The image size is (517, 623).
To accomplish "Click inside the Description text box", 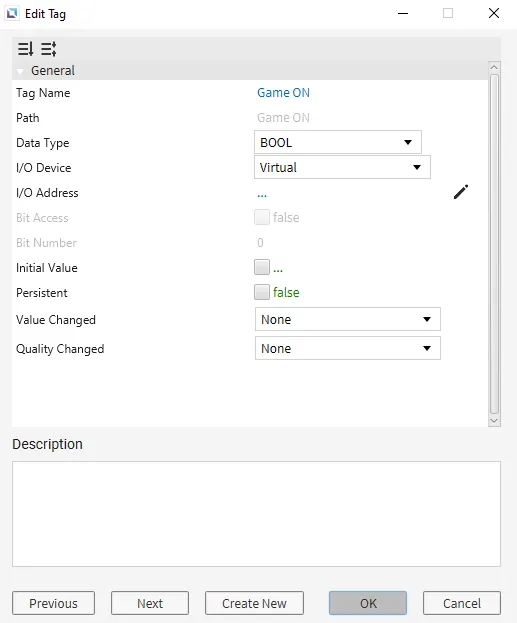I will click(x=256, y=514).
